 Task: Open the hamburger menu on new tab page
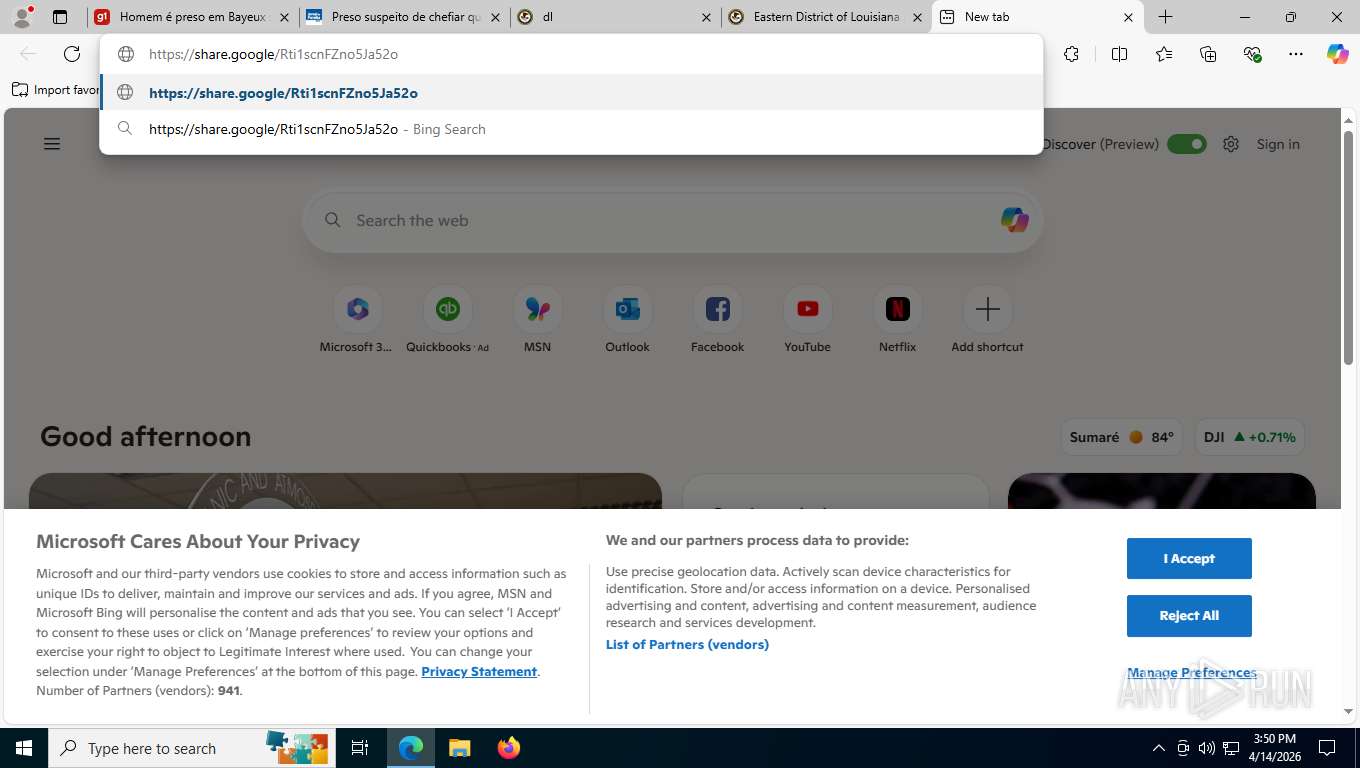click(x=52, y=144)
